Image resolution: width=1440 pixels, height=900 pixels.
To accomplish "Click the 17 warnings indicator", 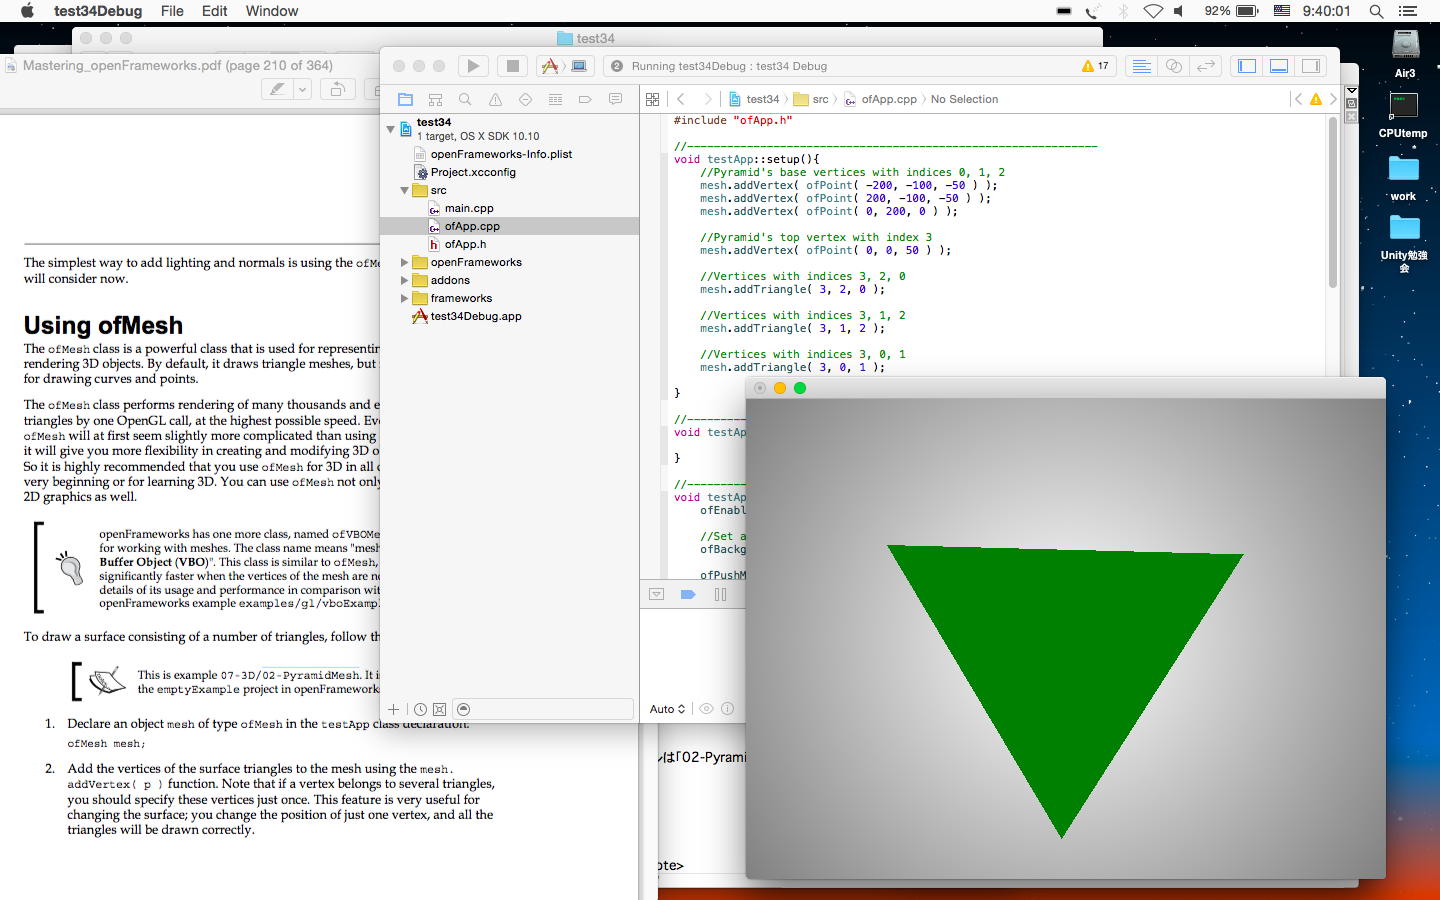I will pyautogui.click(x=1095, y=66).
